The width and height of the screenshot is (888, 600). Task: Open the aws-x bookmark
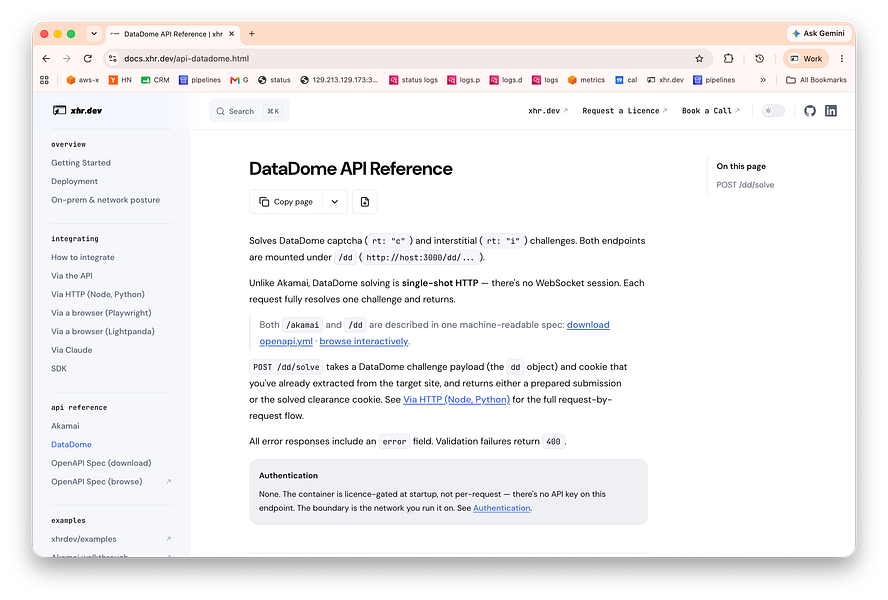pyautogui.click(x=83, y=80)
